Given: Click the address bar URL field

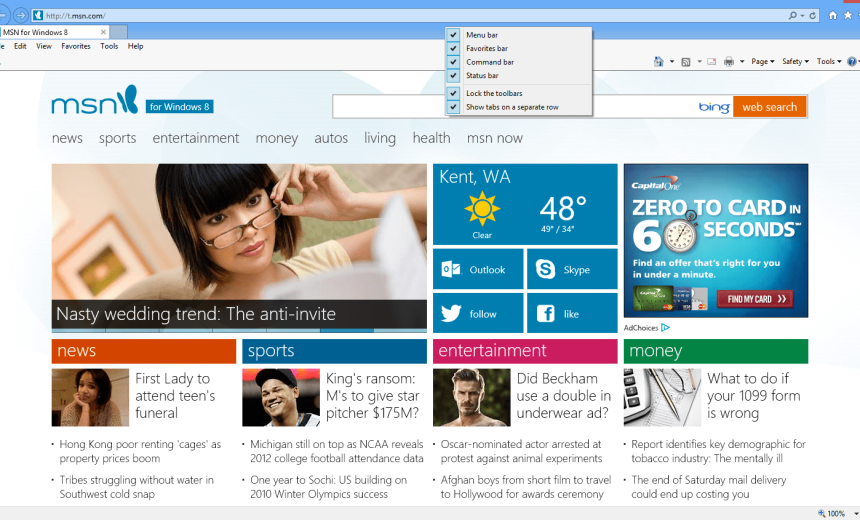Looking at the screenshot, I should click(409, 16).
